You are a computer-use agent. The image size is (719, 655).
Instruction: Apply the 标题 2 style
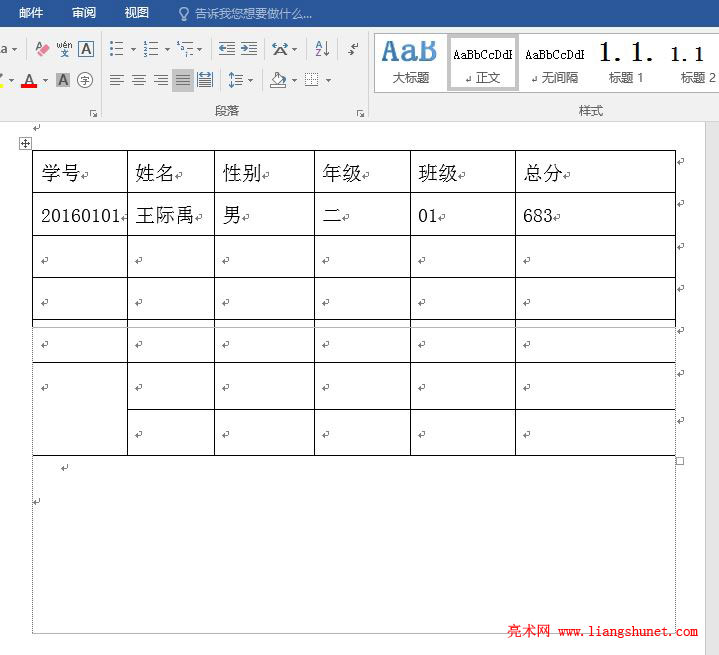(691, 63)
